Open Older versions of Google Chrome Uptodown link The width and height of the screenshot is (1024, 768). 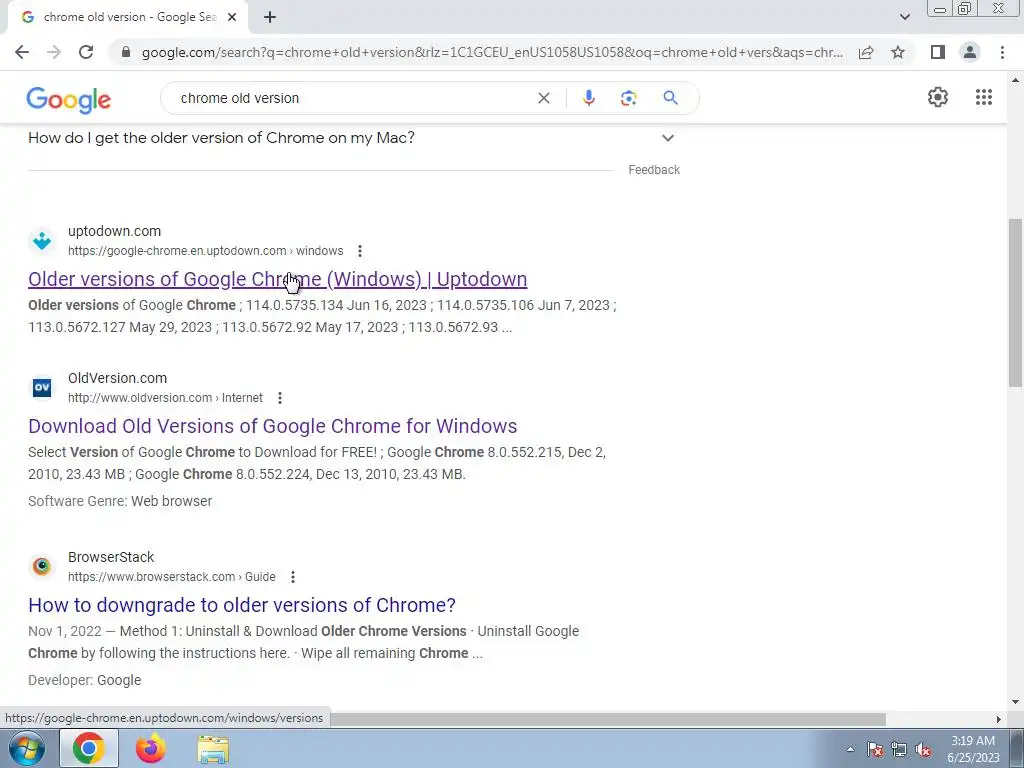(278, 279)
